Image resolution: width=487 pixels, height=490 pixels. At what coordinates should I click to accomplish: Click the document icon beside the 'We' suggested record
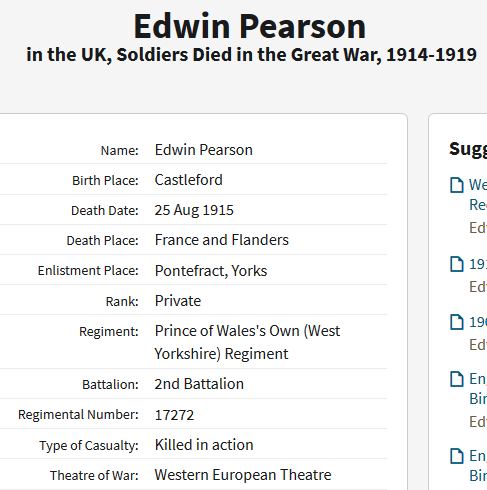pyautogui.click(x=457, y=185)
